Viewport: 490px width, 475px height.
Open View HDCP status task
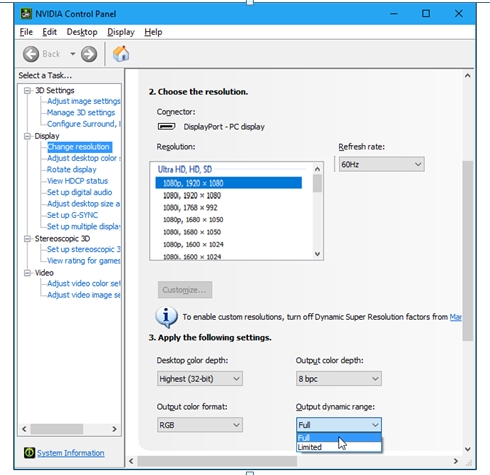(x=78, y=181)
